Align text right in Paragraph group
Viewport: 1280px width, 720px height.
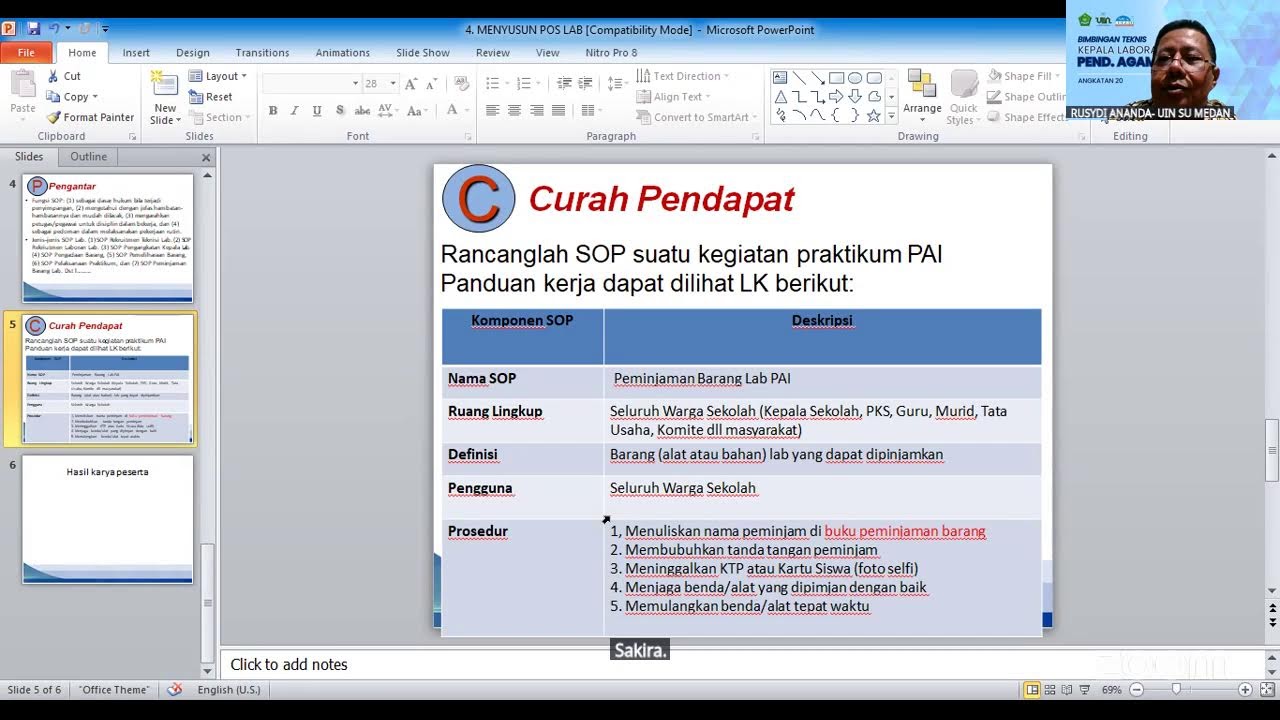click(x=536, y=110)
